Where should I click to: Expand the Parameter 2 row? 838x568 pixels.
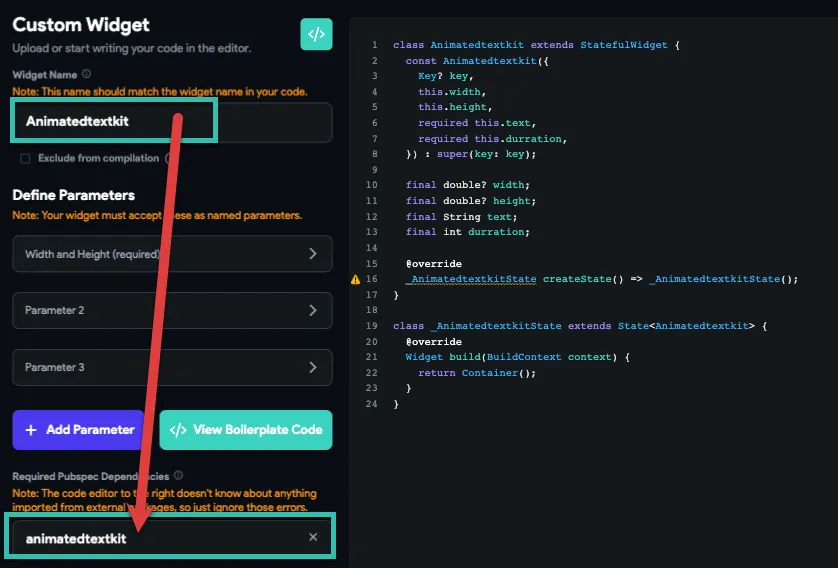(172, 310)
